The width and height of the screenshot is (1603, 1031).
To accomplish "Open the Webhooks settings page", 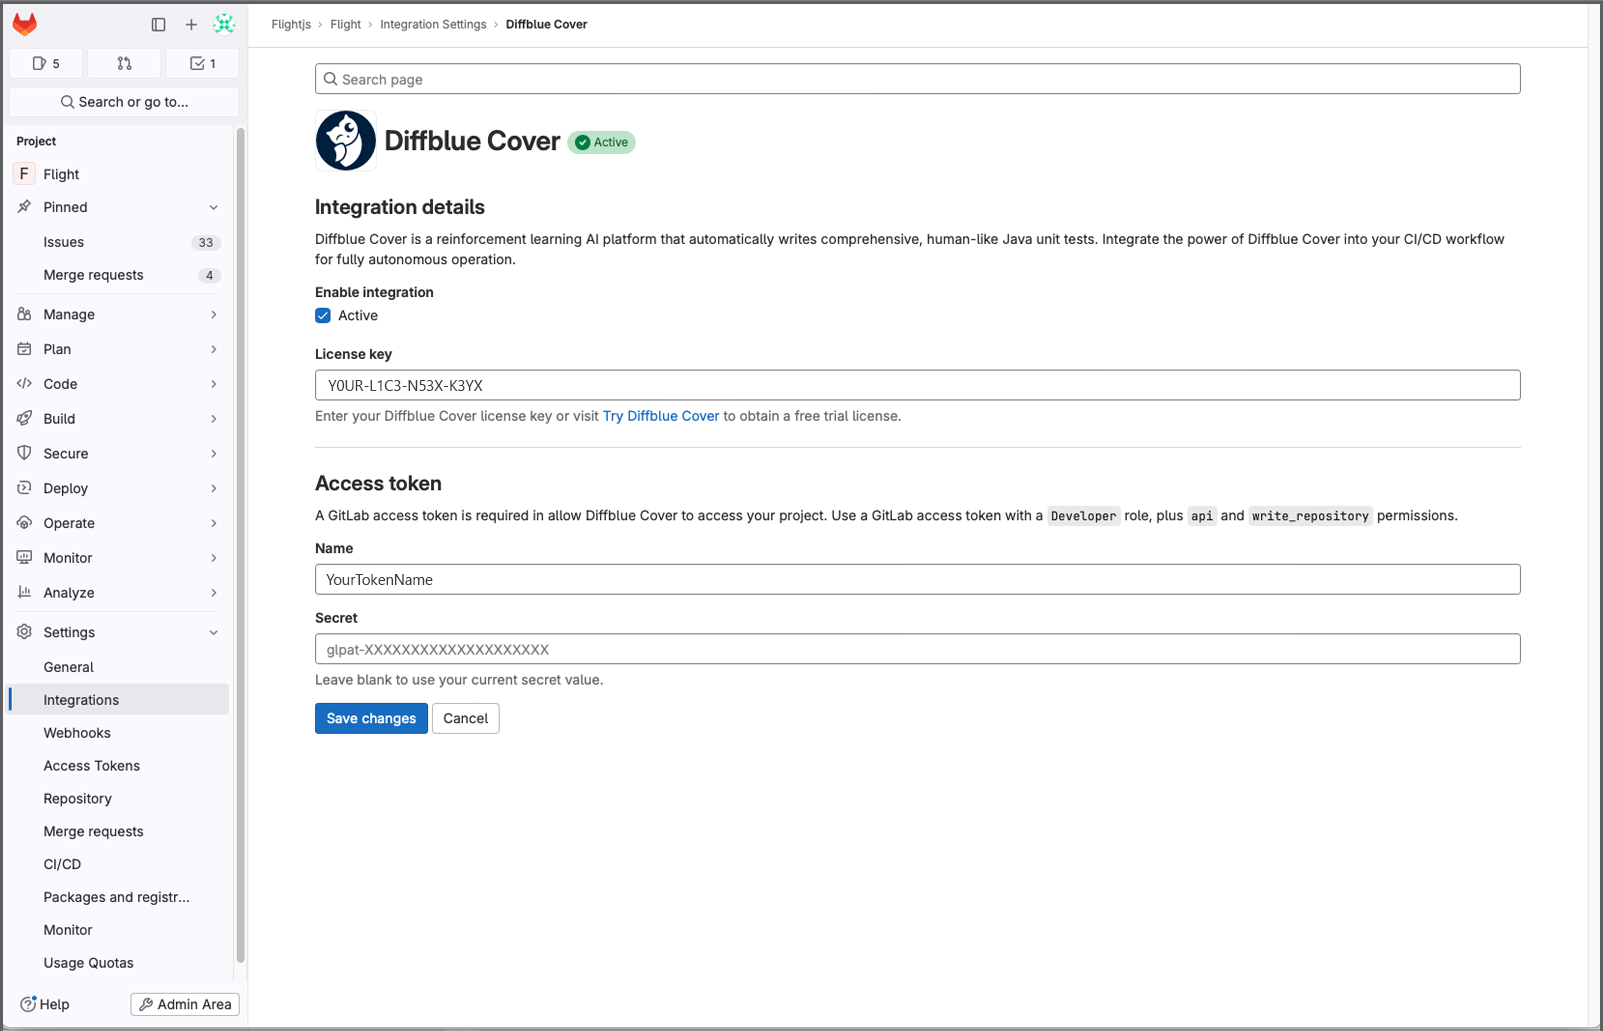I will pyautogui.click(x=119, y=733).
